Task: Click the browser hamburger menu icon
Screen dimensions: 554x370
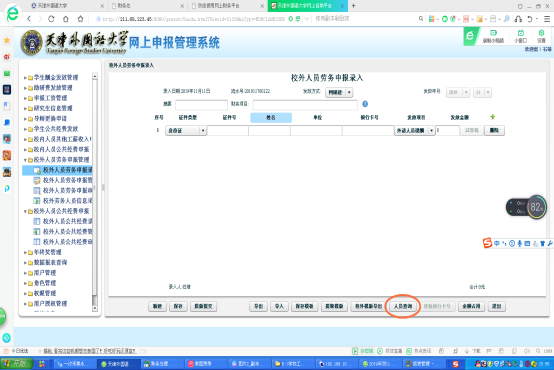Action: tap(547, 19)
